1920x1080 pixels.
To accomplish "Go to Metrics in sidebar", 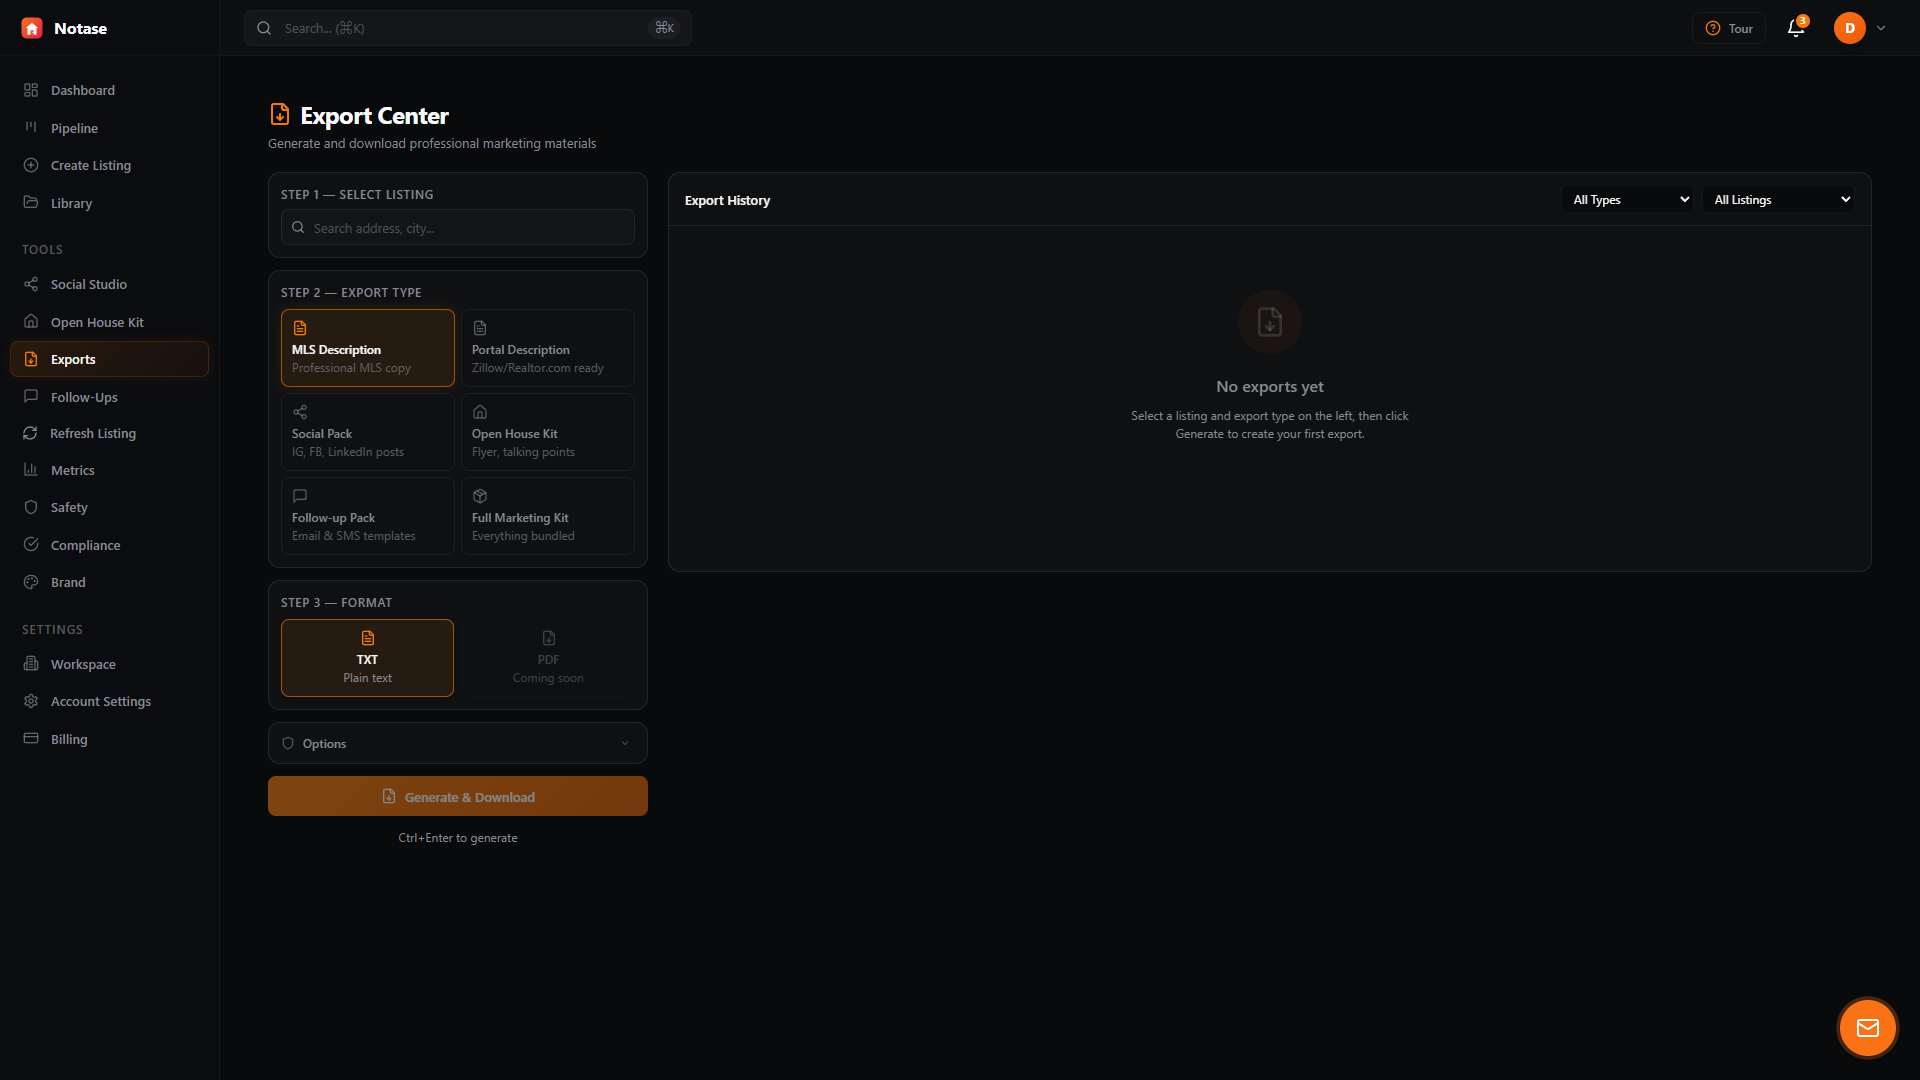I will pos(72,470).
